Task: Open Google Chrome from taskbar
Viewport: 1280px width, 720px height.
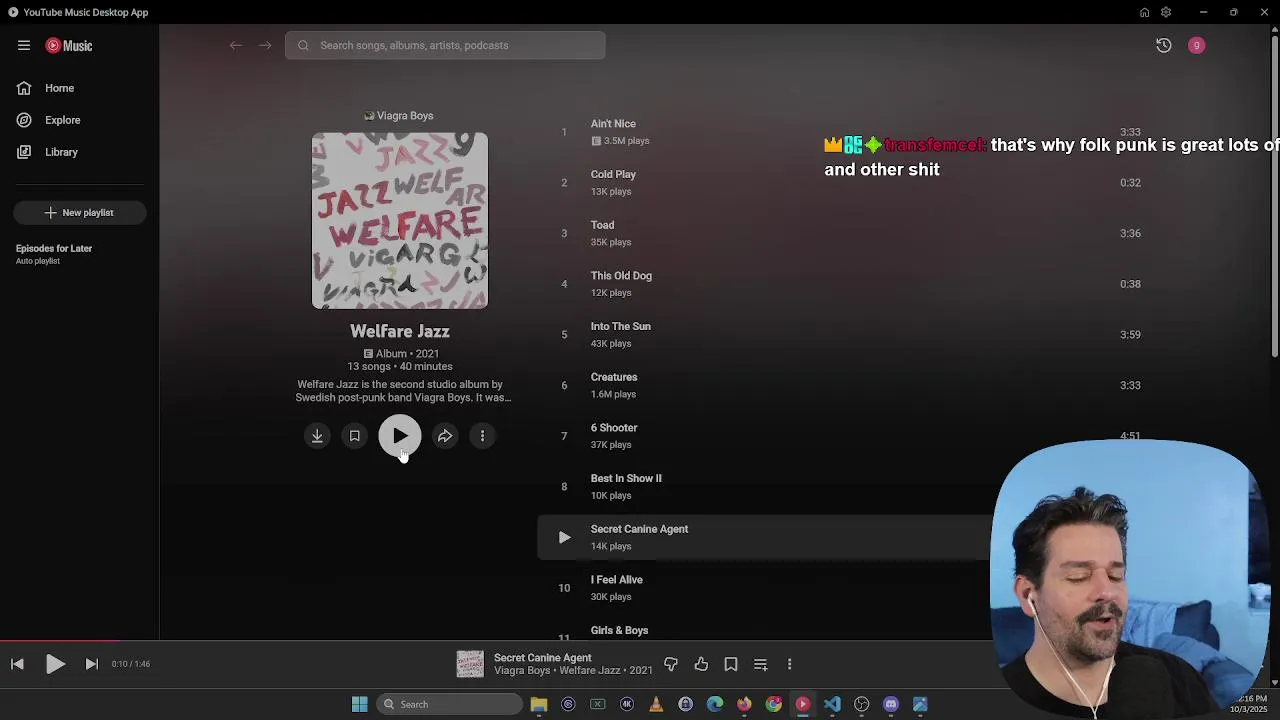Action: pyautogui.click(x=773, y=704)
